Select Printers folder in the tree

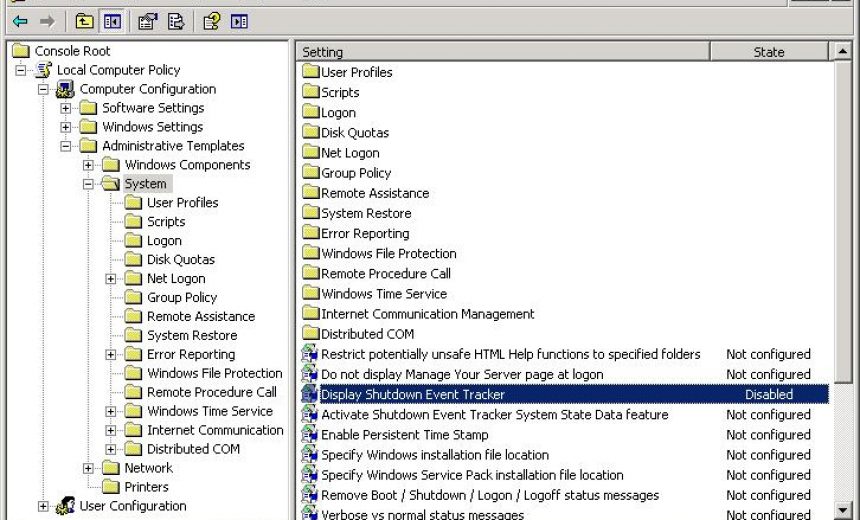coord(145,487)
